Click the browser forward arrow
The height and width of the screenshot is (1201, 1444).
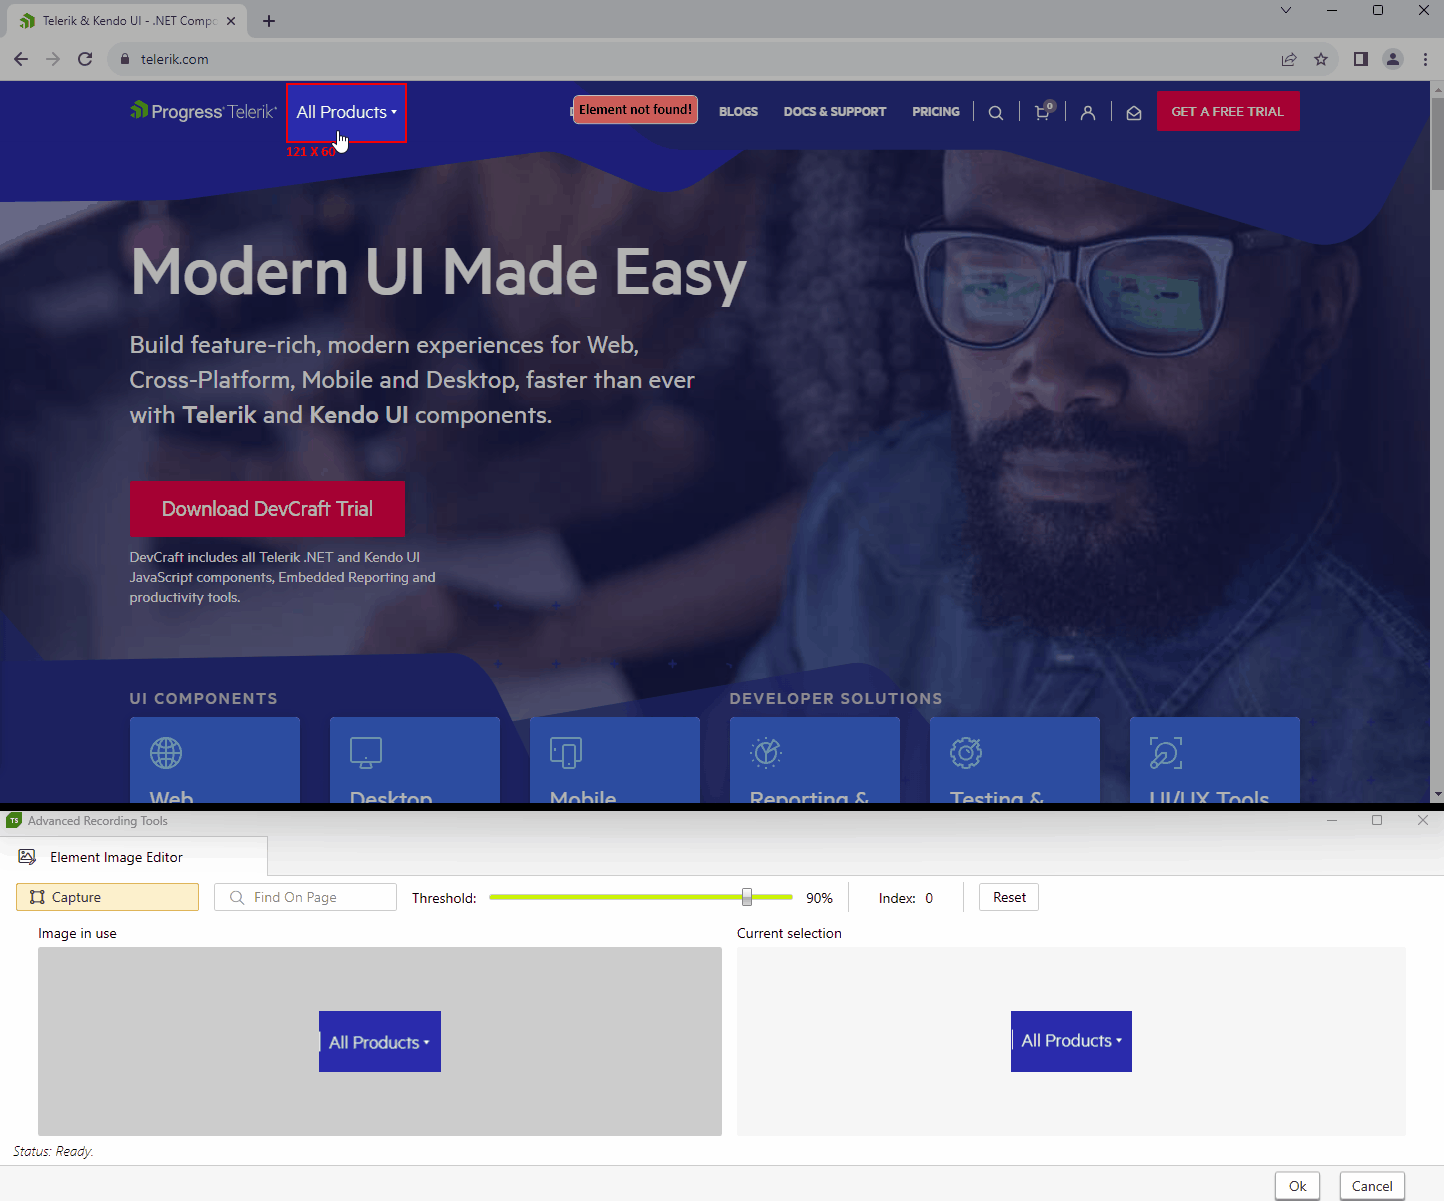coord(53,59)
